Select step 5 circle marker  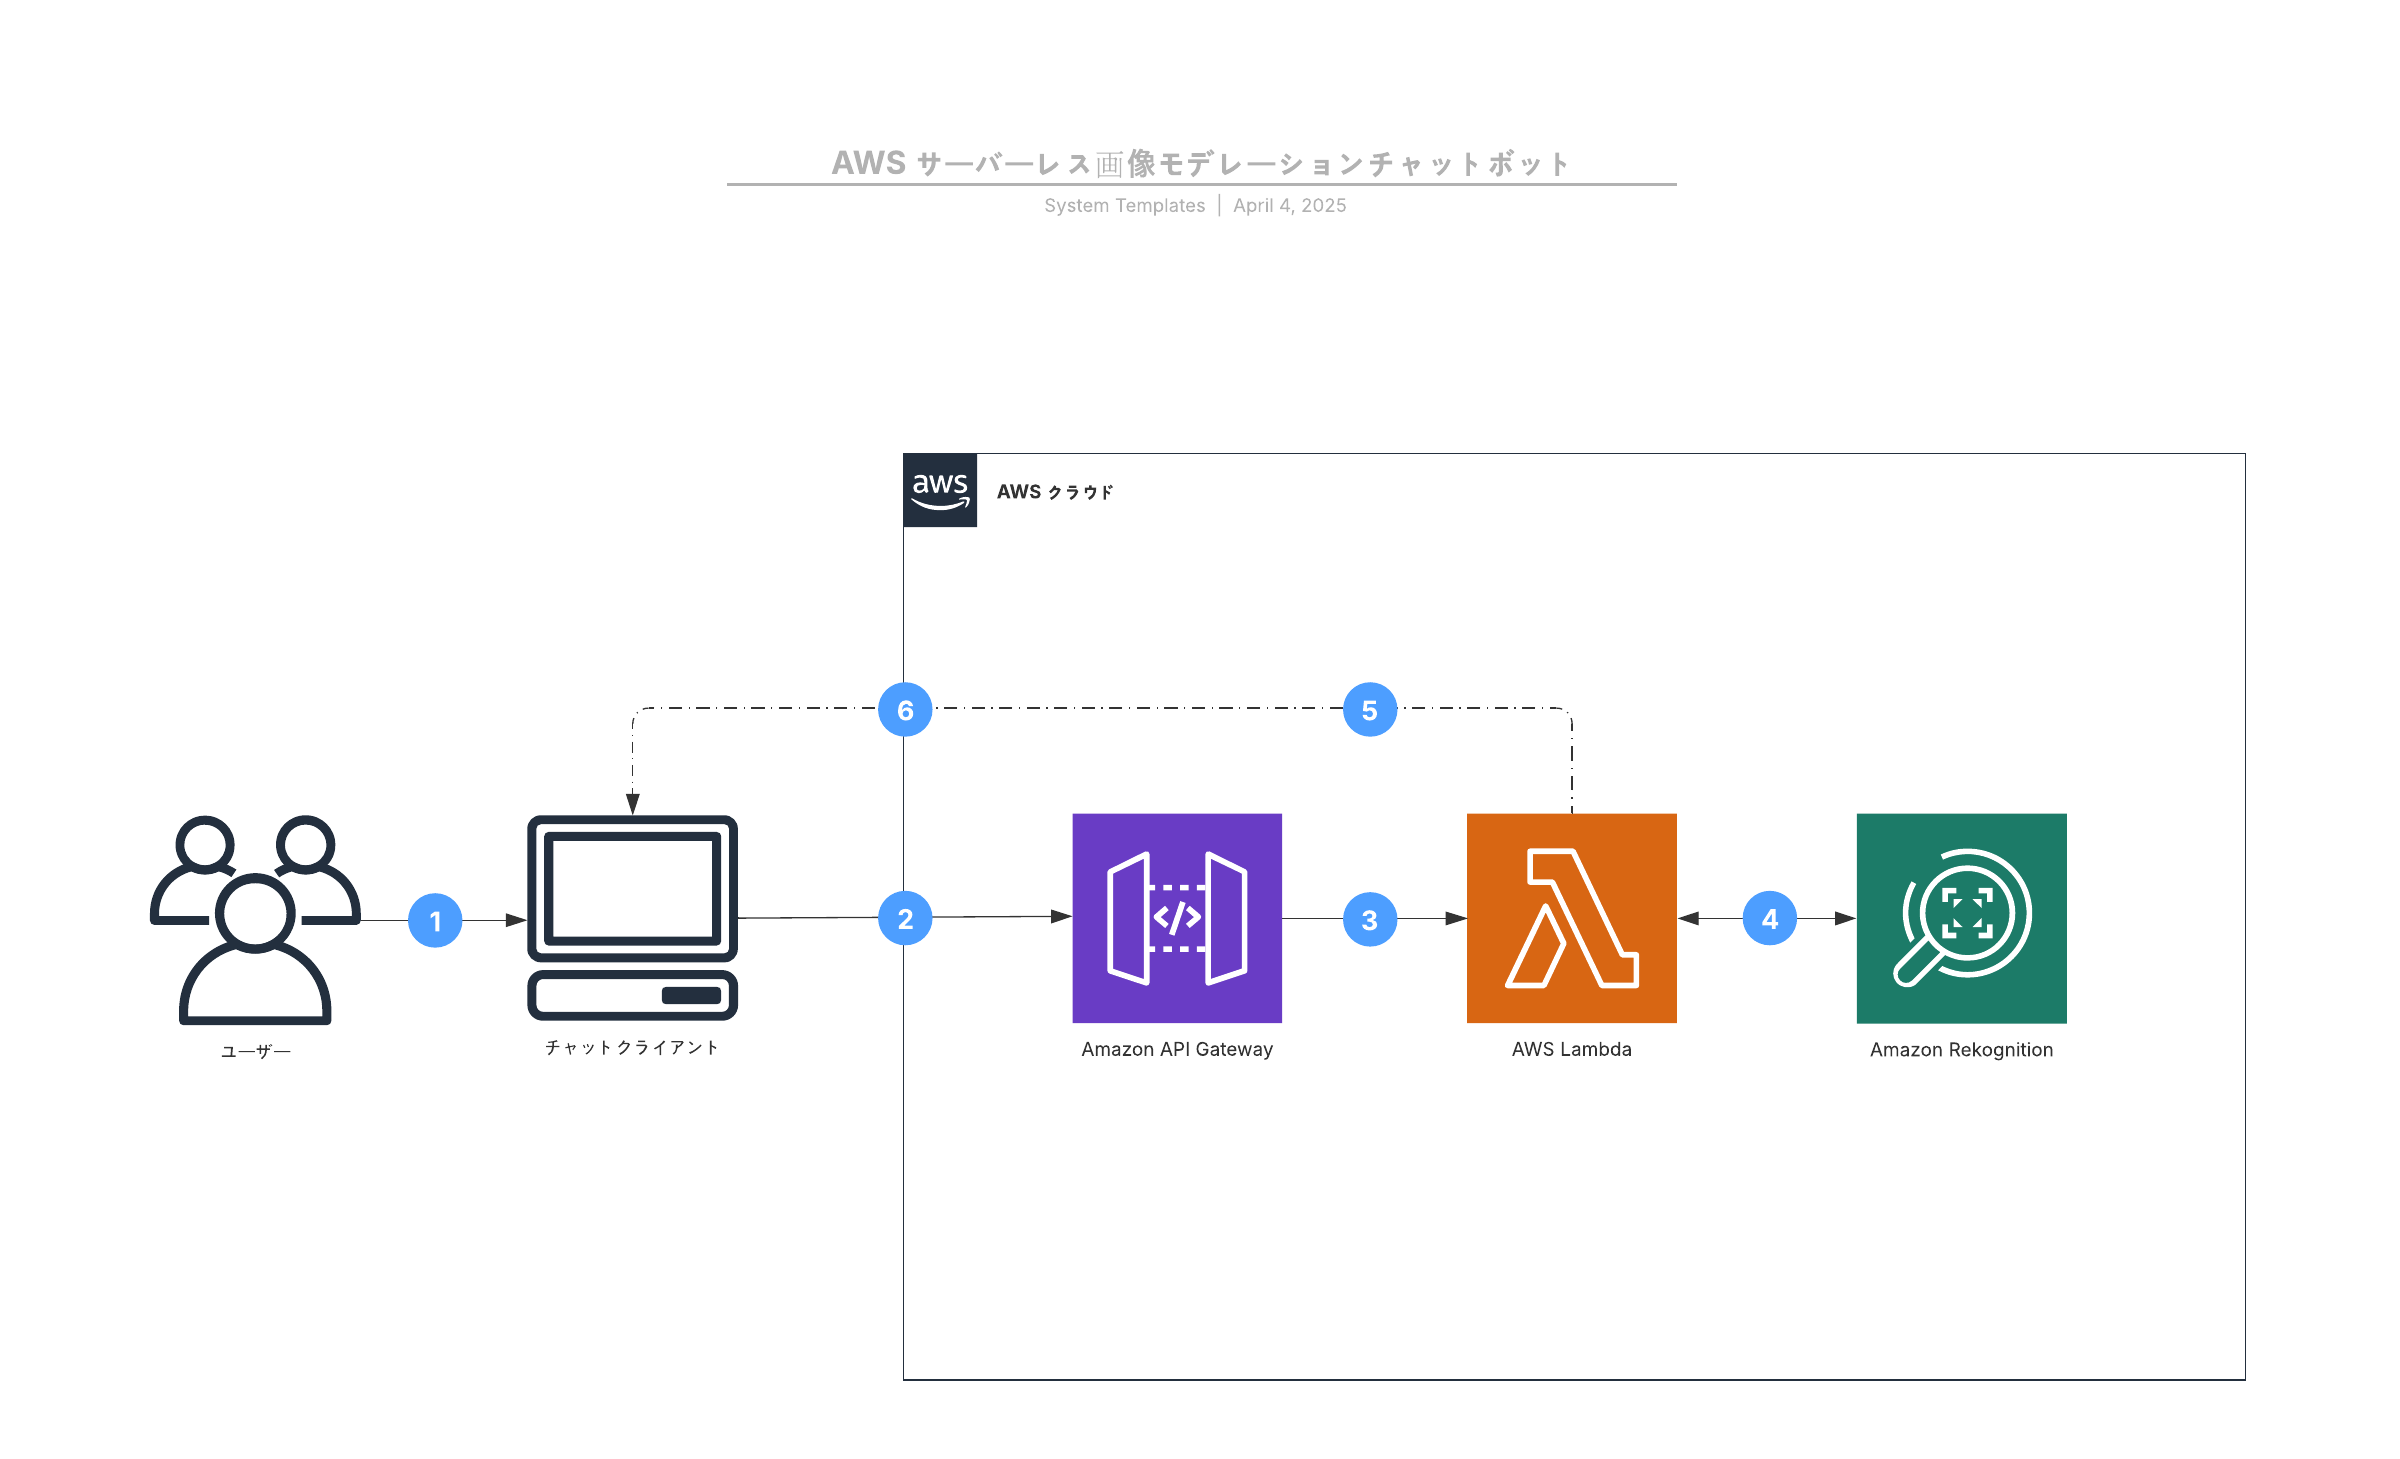pyautogui.click(x=1370, y=710)
